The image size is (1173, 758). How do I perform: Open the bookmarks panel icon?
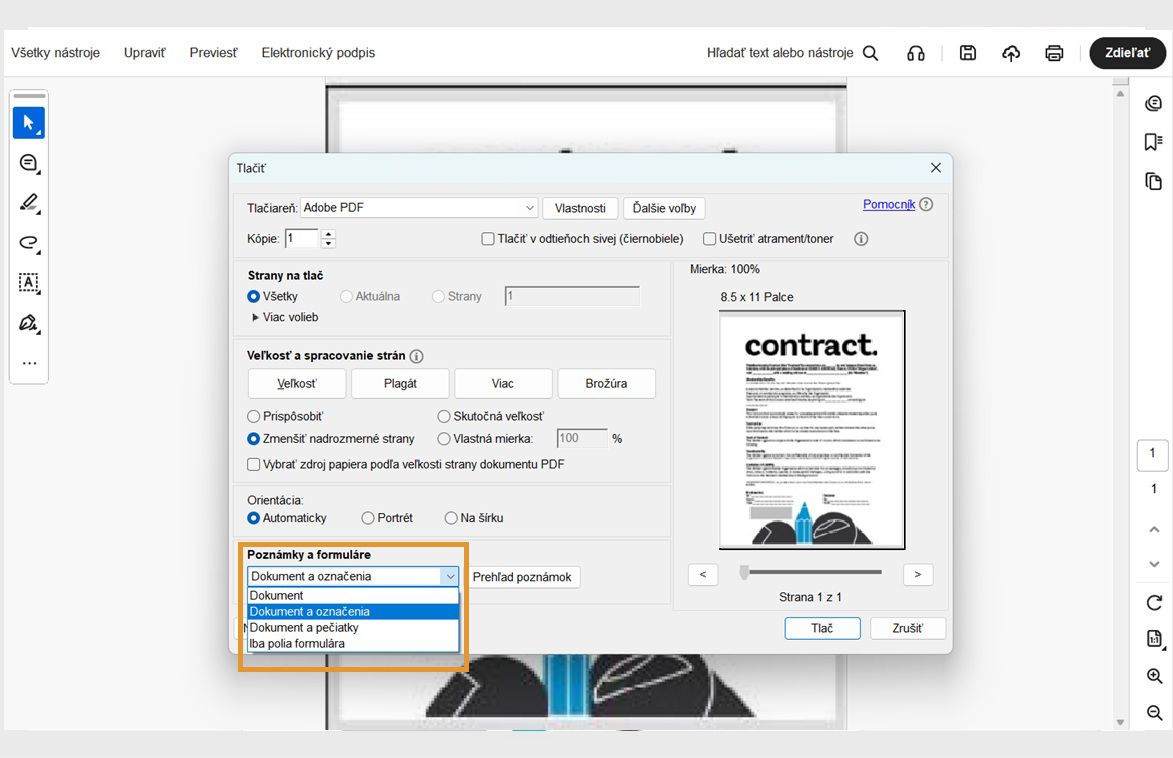pyautogui.click(x=1154, y=142)
